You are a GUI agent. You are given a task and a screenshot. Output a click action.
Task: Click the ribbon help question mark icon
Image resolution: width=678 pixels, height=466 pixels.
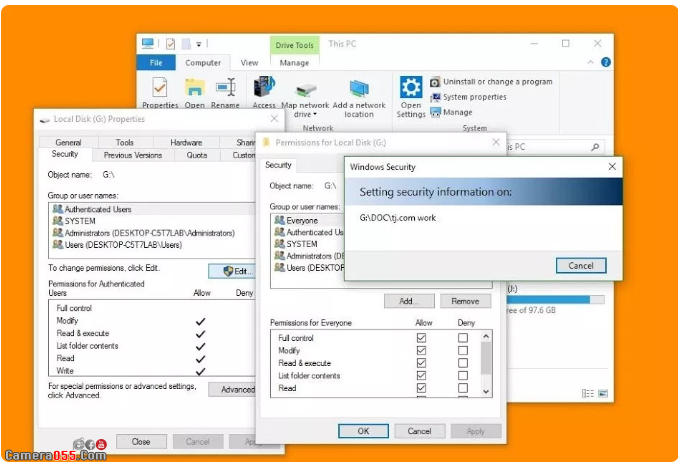tap(606, 62)
